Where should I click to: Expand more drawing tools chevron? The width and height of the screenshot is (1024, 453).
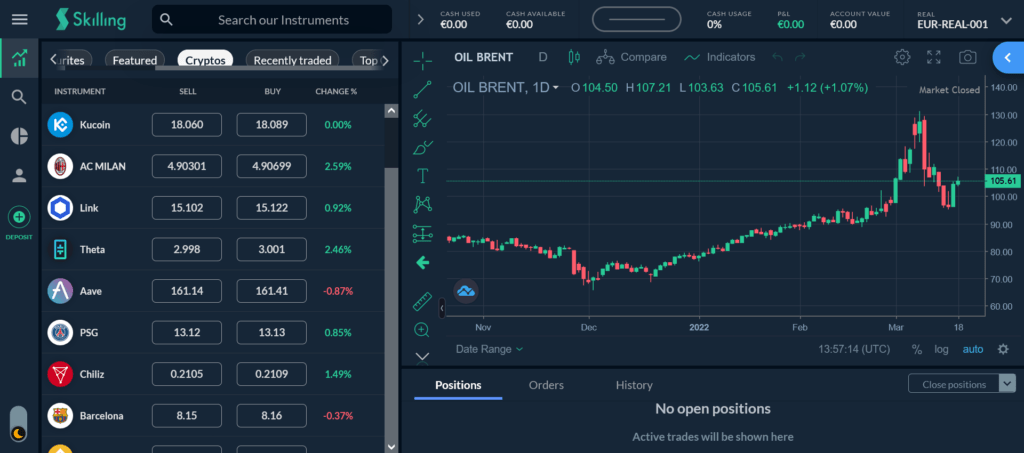click(x=423, y=356)
